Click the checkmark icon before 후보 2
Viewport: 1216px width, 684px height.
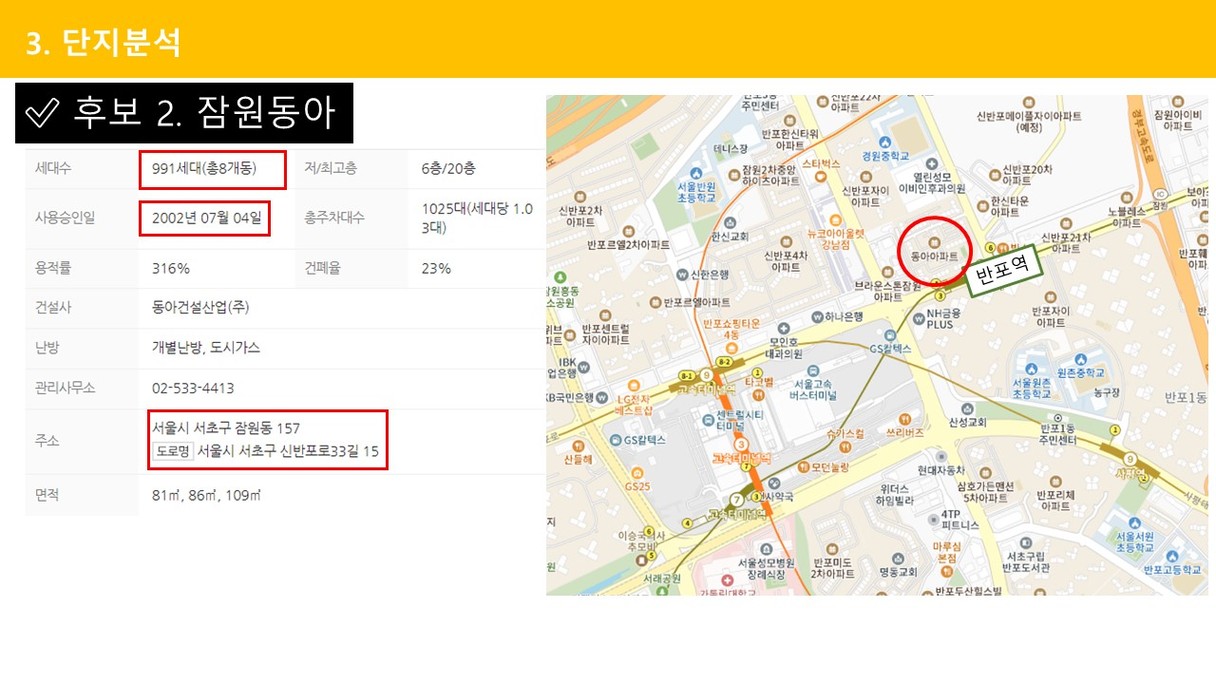[x=43, y=113]
